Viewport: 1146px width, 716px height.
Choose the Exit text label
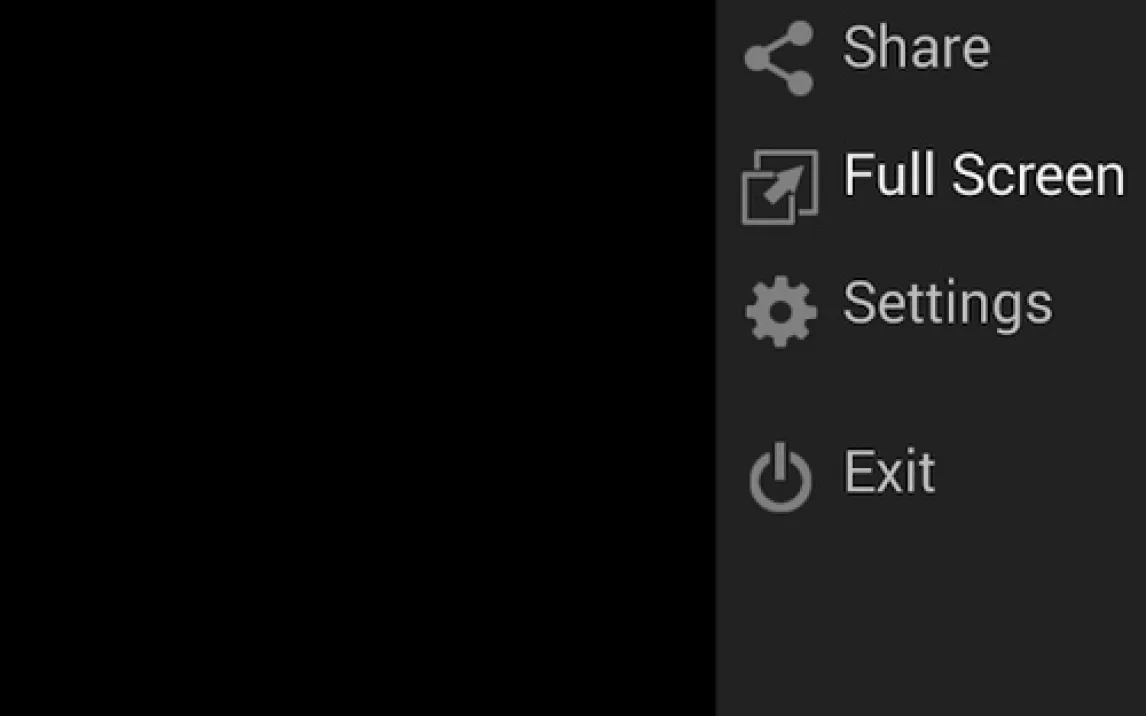coord(889,471)
